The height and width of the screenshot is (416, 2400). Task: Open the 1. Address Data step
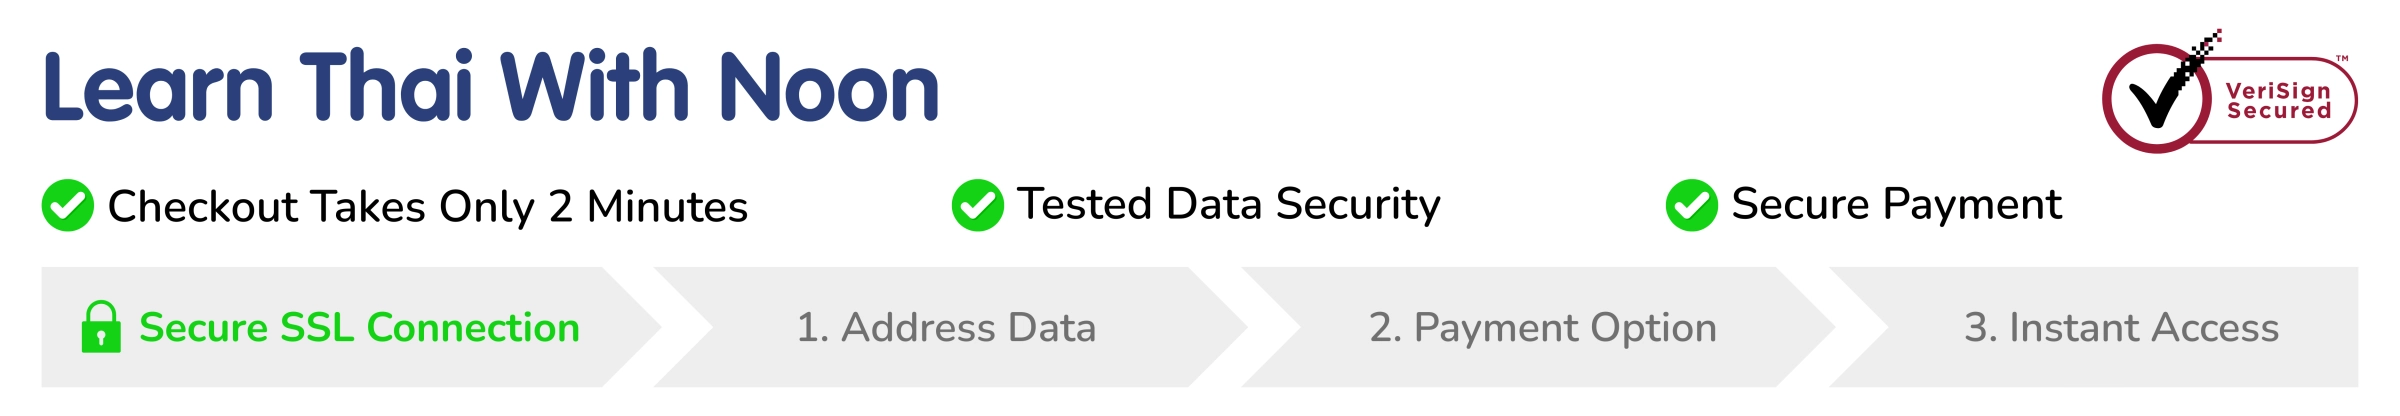[x=946, y=328]
